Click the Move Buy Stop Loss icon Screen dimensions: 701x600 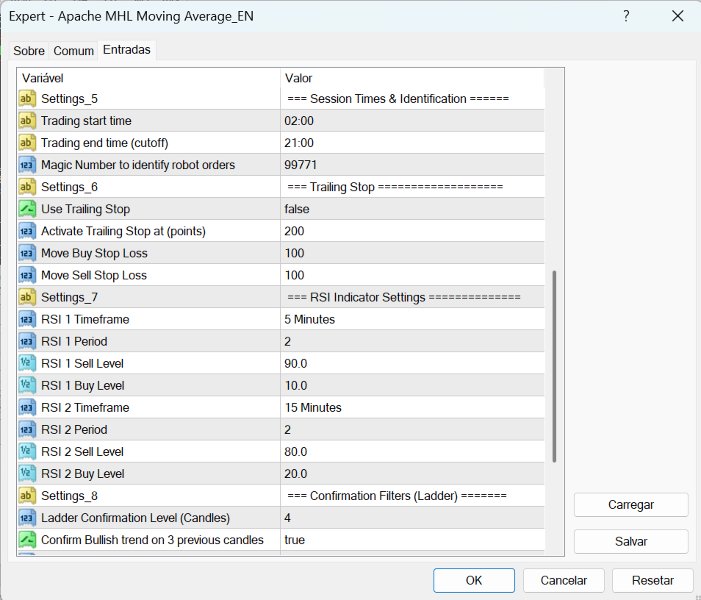tap(27, 253)
